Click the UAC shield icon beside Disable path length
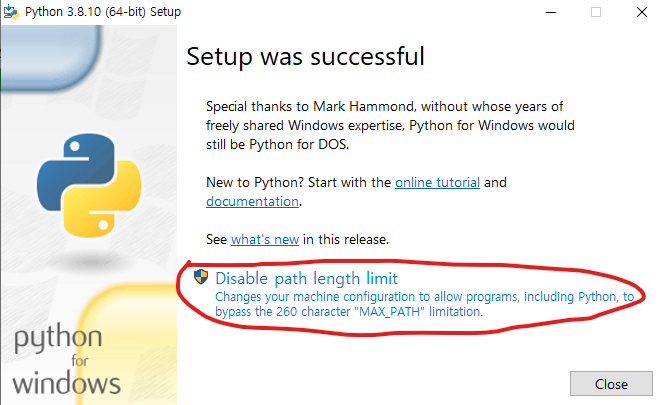The height and width of the screenshot is (405, 664). pyautogui.click(x=201, y=277)
